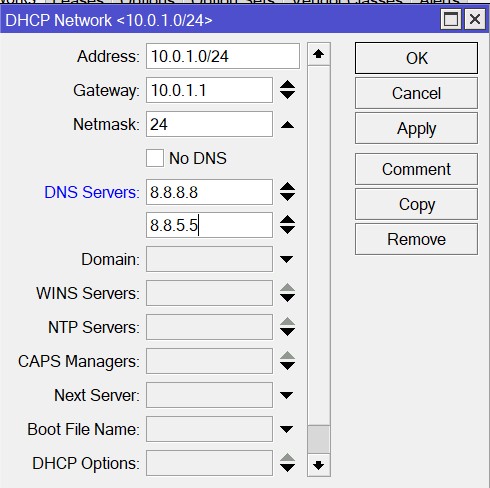The image size is (490, 488).
Task: Click the scroll down arrow in scrollbar
Action: (x=319, y=465)
